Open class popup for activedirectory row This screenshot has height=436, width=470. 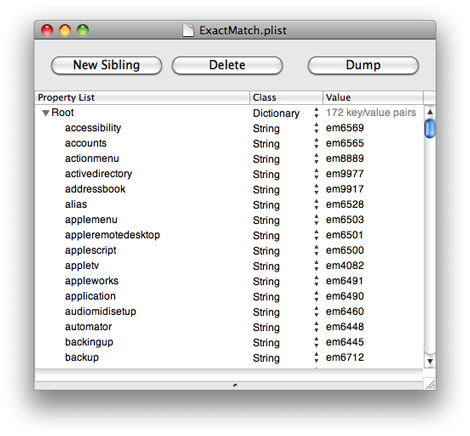(x=316, y=174)
